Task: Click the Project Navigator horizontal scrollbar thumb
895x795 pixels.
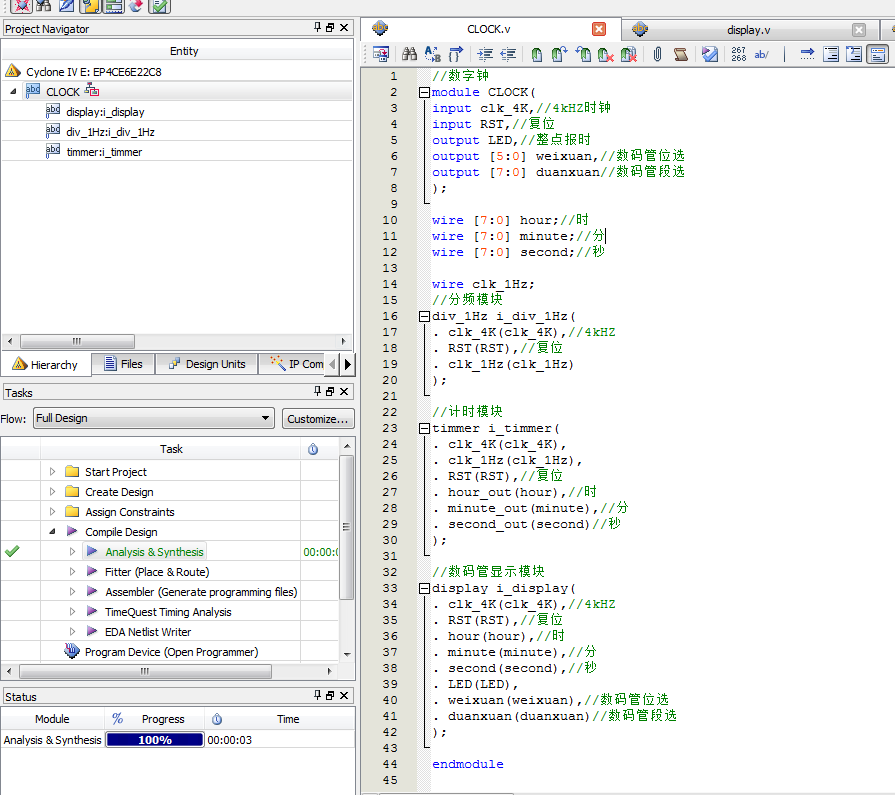Action: 77,341
